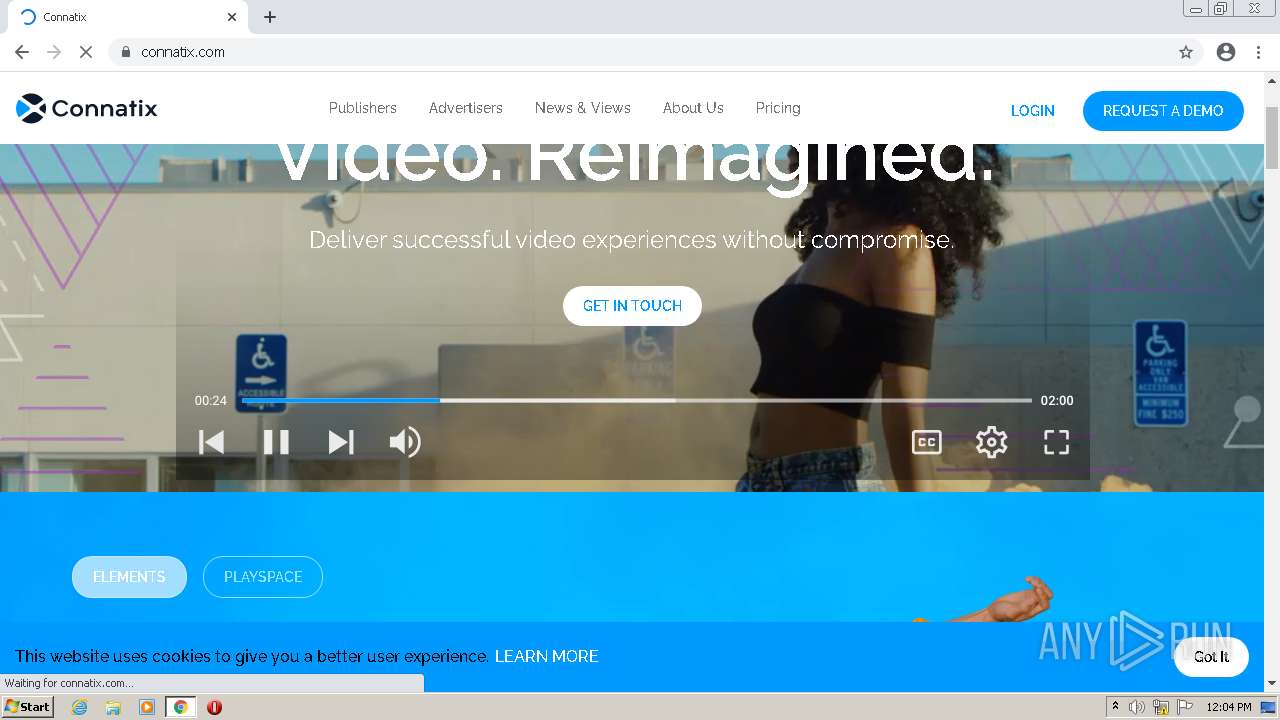Open a new browser tab
Image resolution: width=1280 pixels, height=720 pixels.
click(270, 17)
